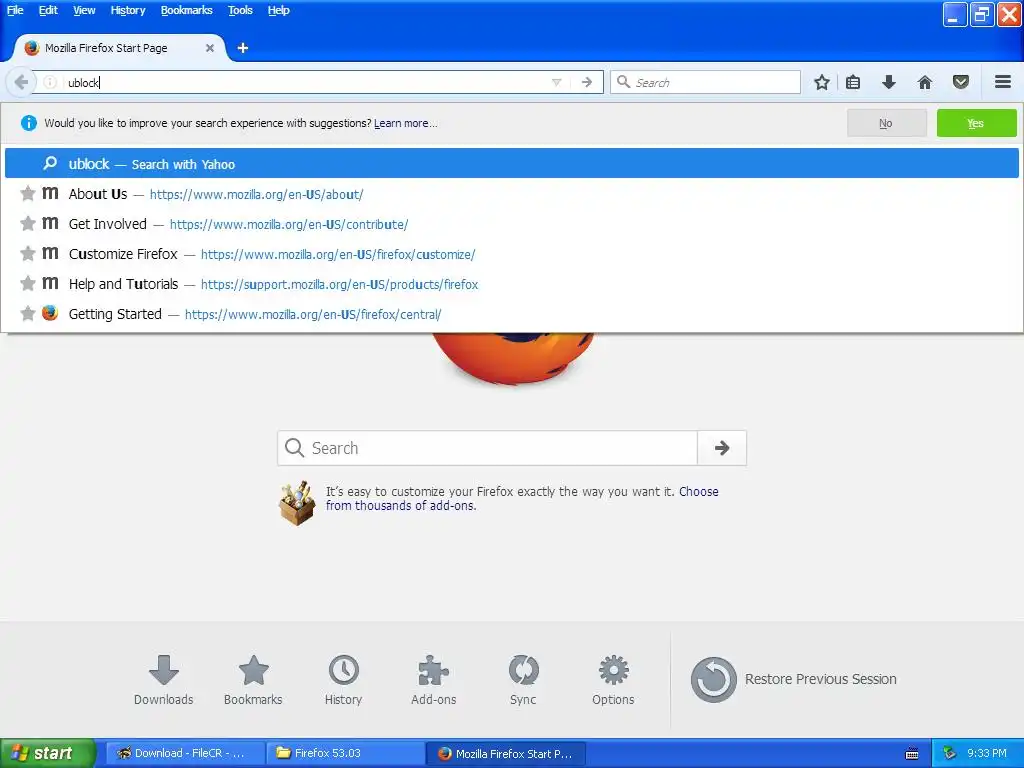
Task: Click Restore Previous Session button
Action: coord(793,679)
